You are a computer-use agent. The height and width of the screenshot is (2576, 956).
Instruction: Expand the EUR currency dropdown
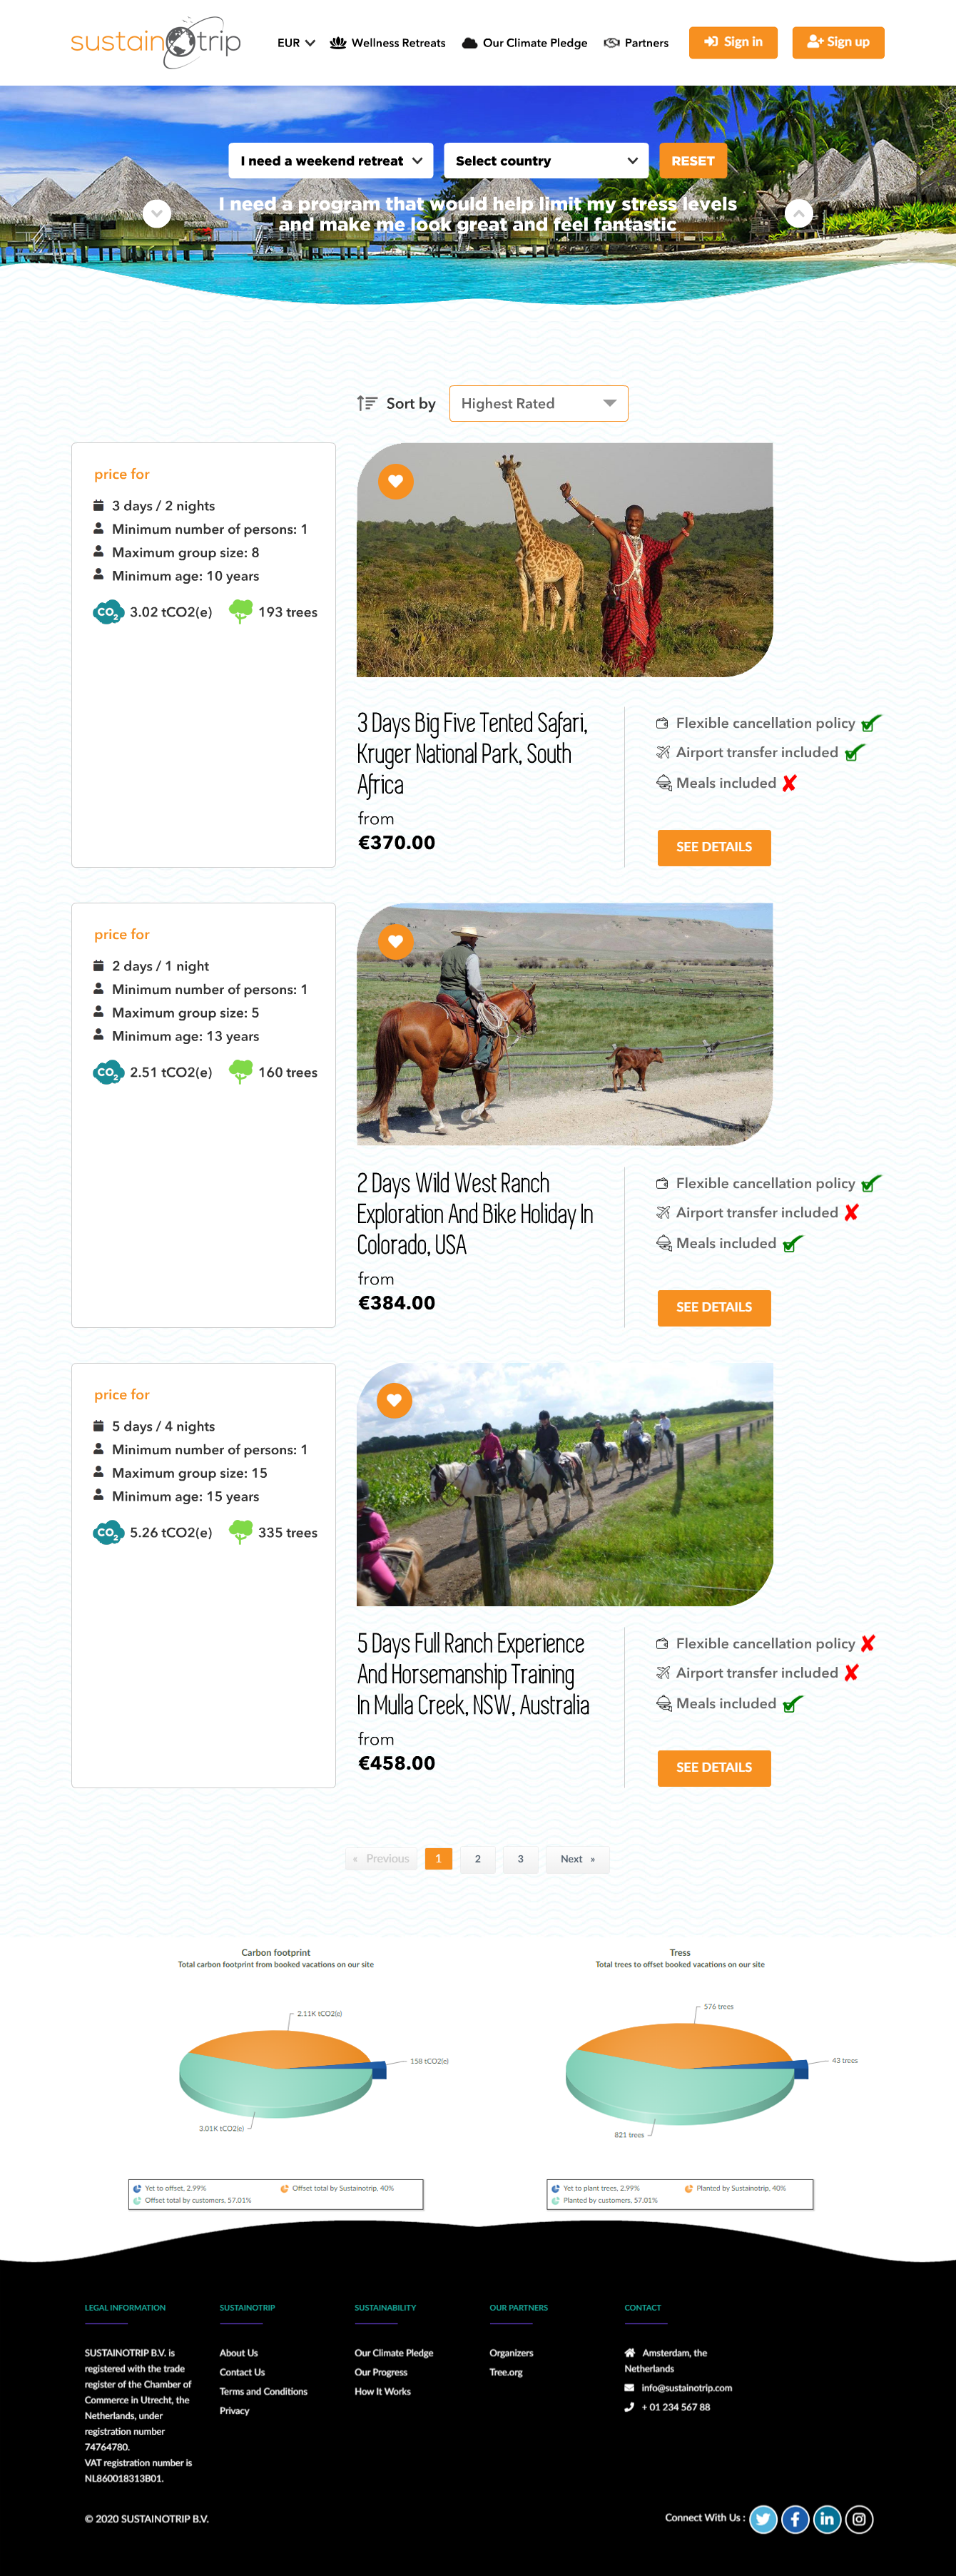[296, 43]
